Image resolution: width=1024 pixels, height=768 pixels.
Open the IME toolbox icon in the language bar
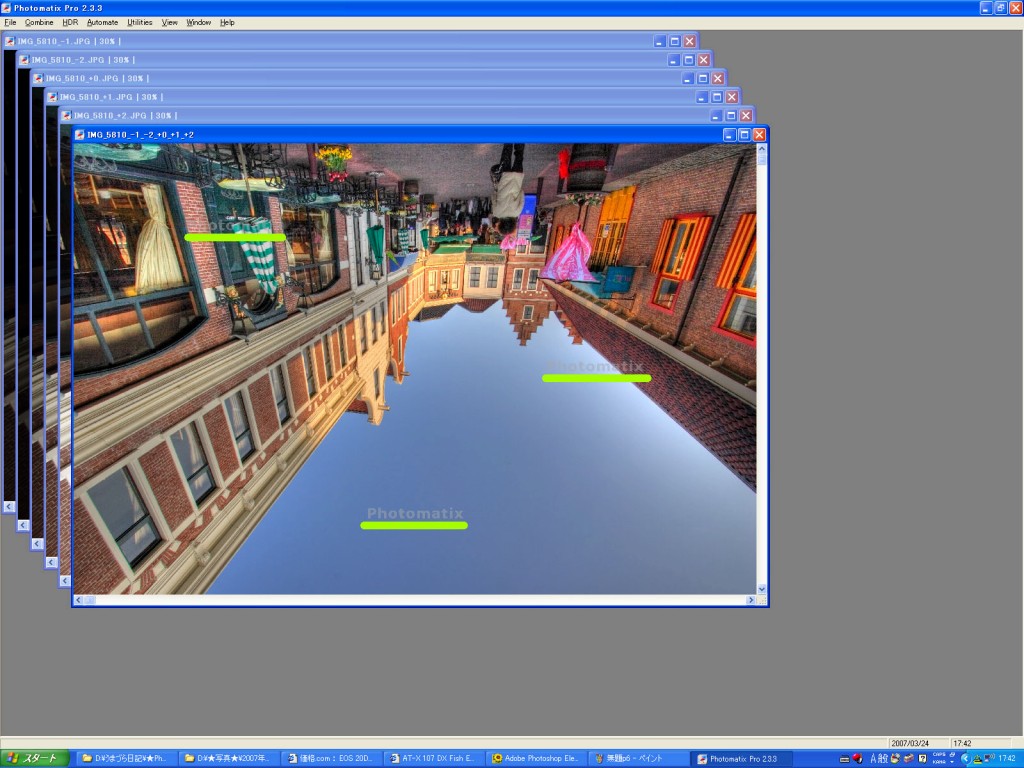(908, 758)
